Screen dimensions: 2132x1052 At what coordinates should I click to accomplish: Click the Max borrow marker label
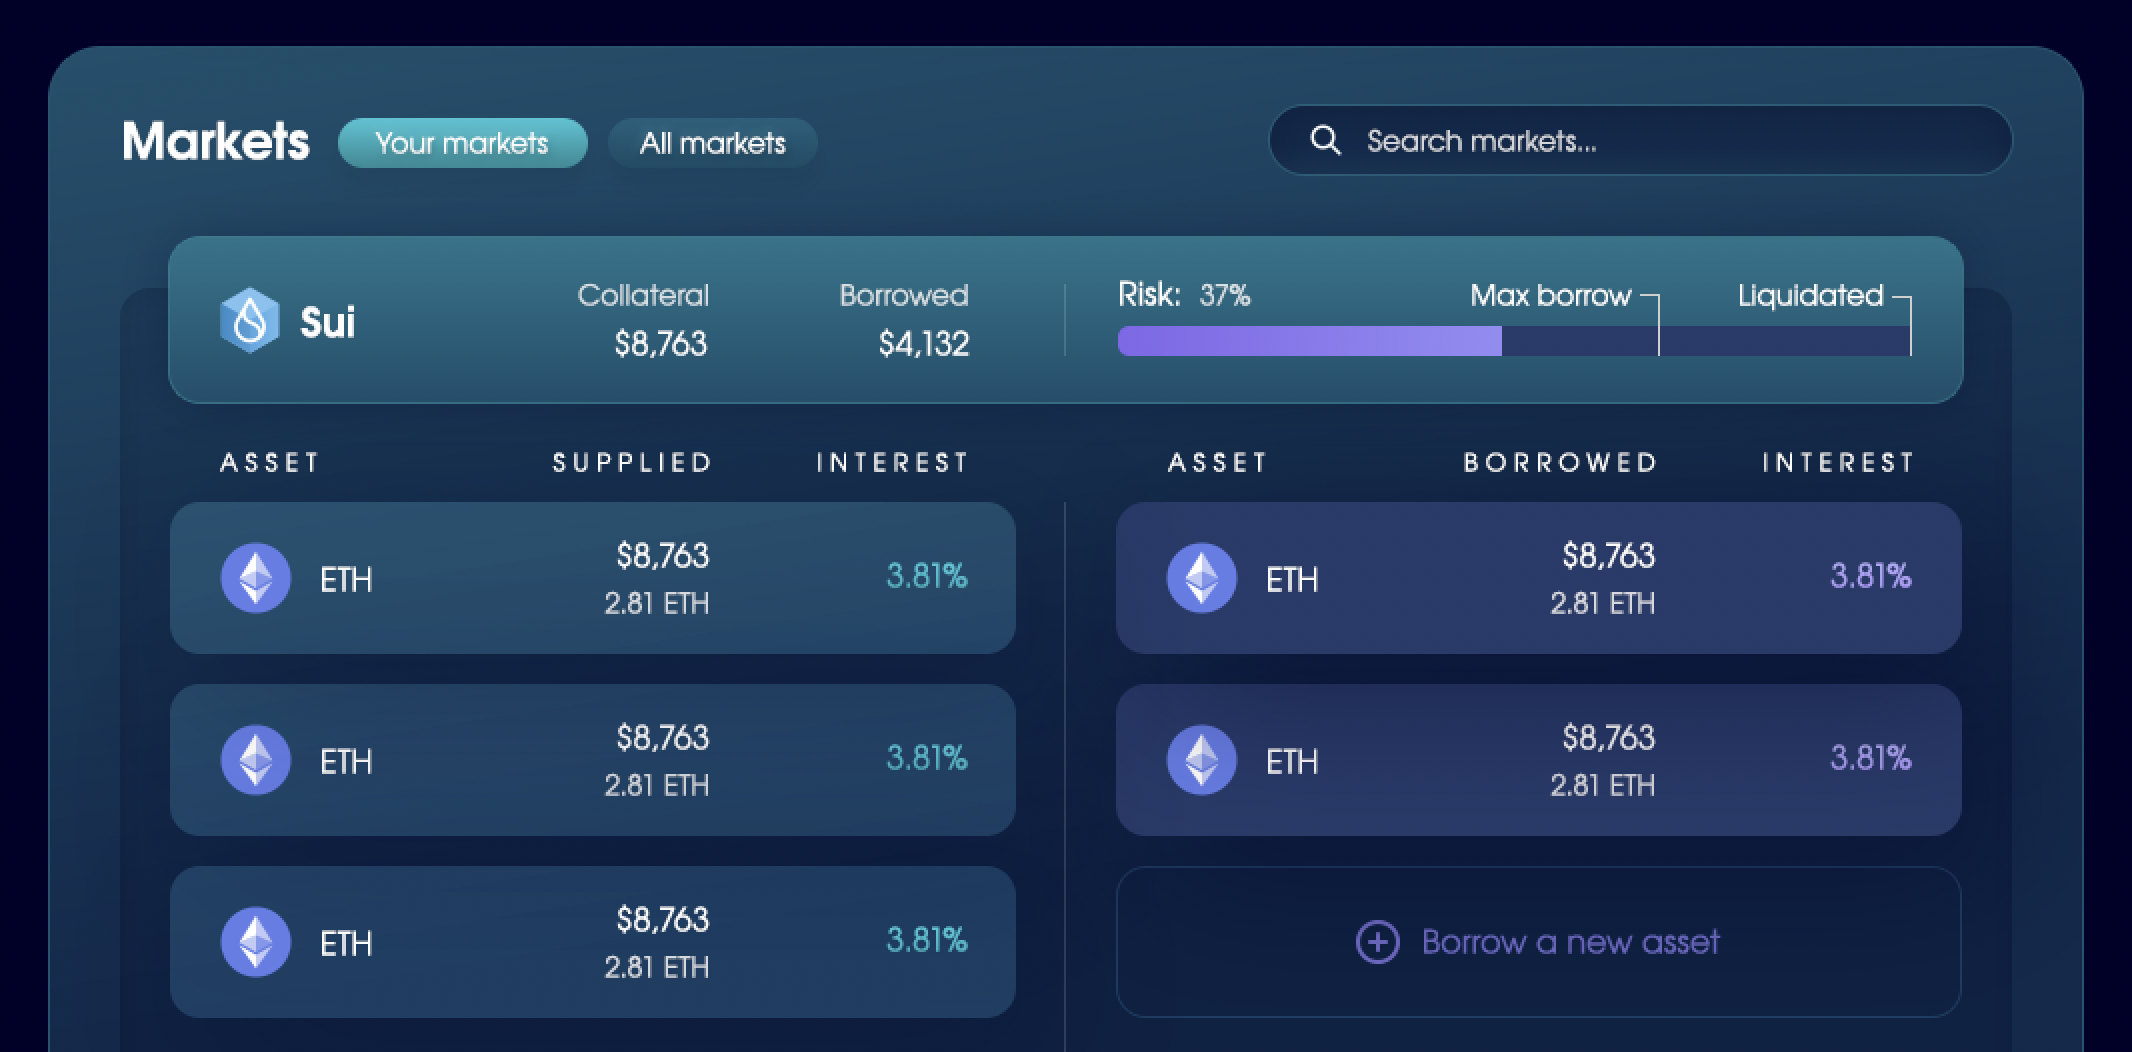[x=1550, y=296]
